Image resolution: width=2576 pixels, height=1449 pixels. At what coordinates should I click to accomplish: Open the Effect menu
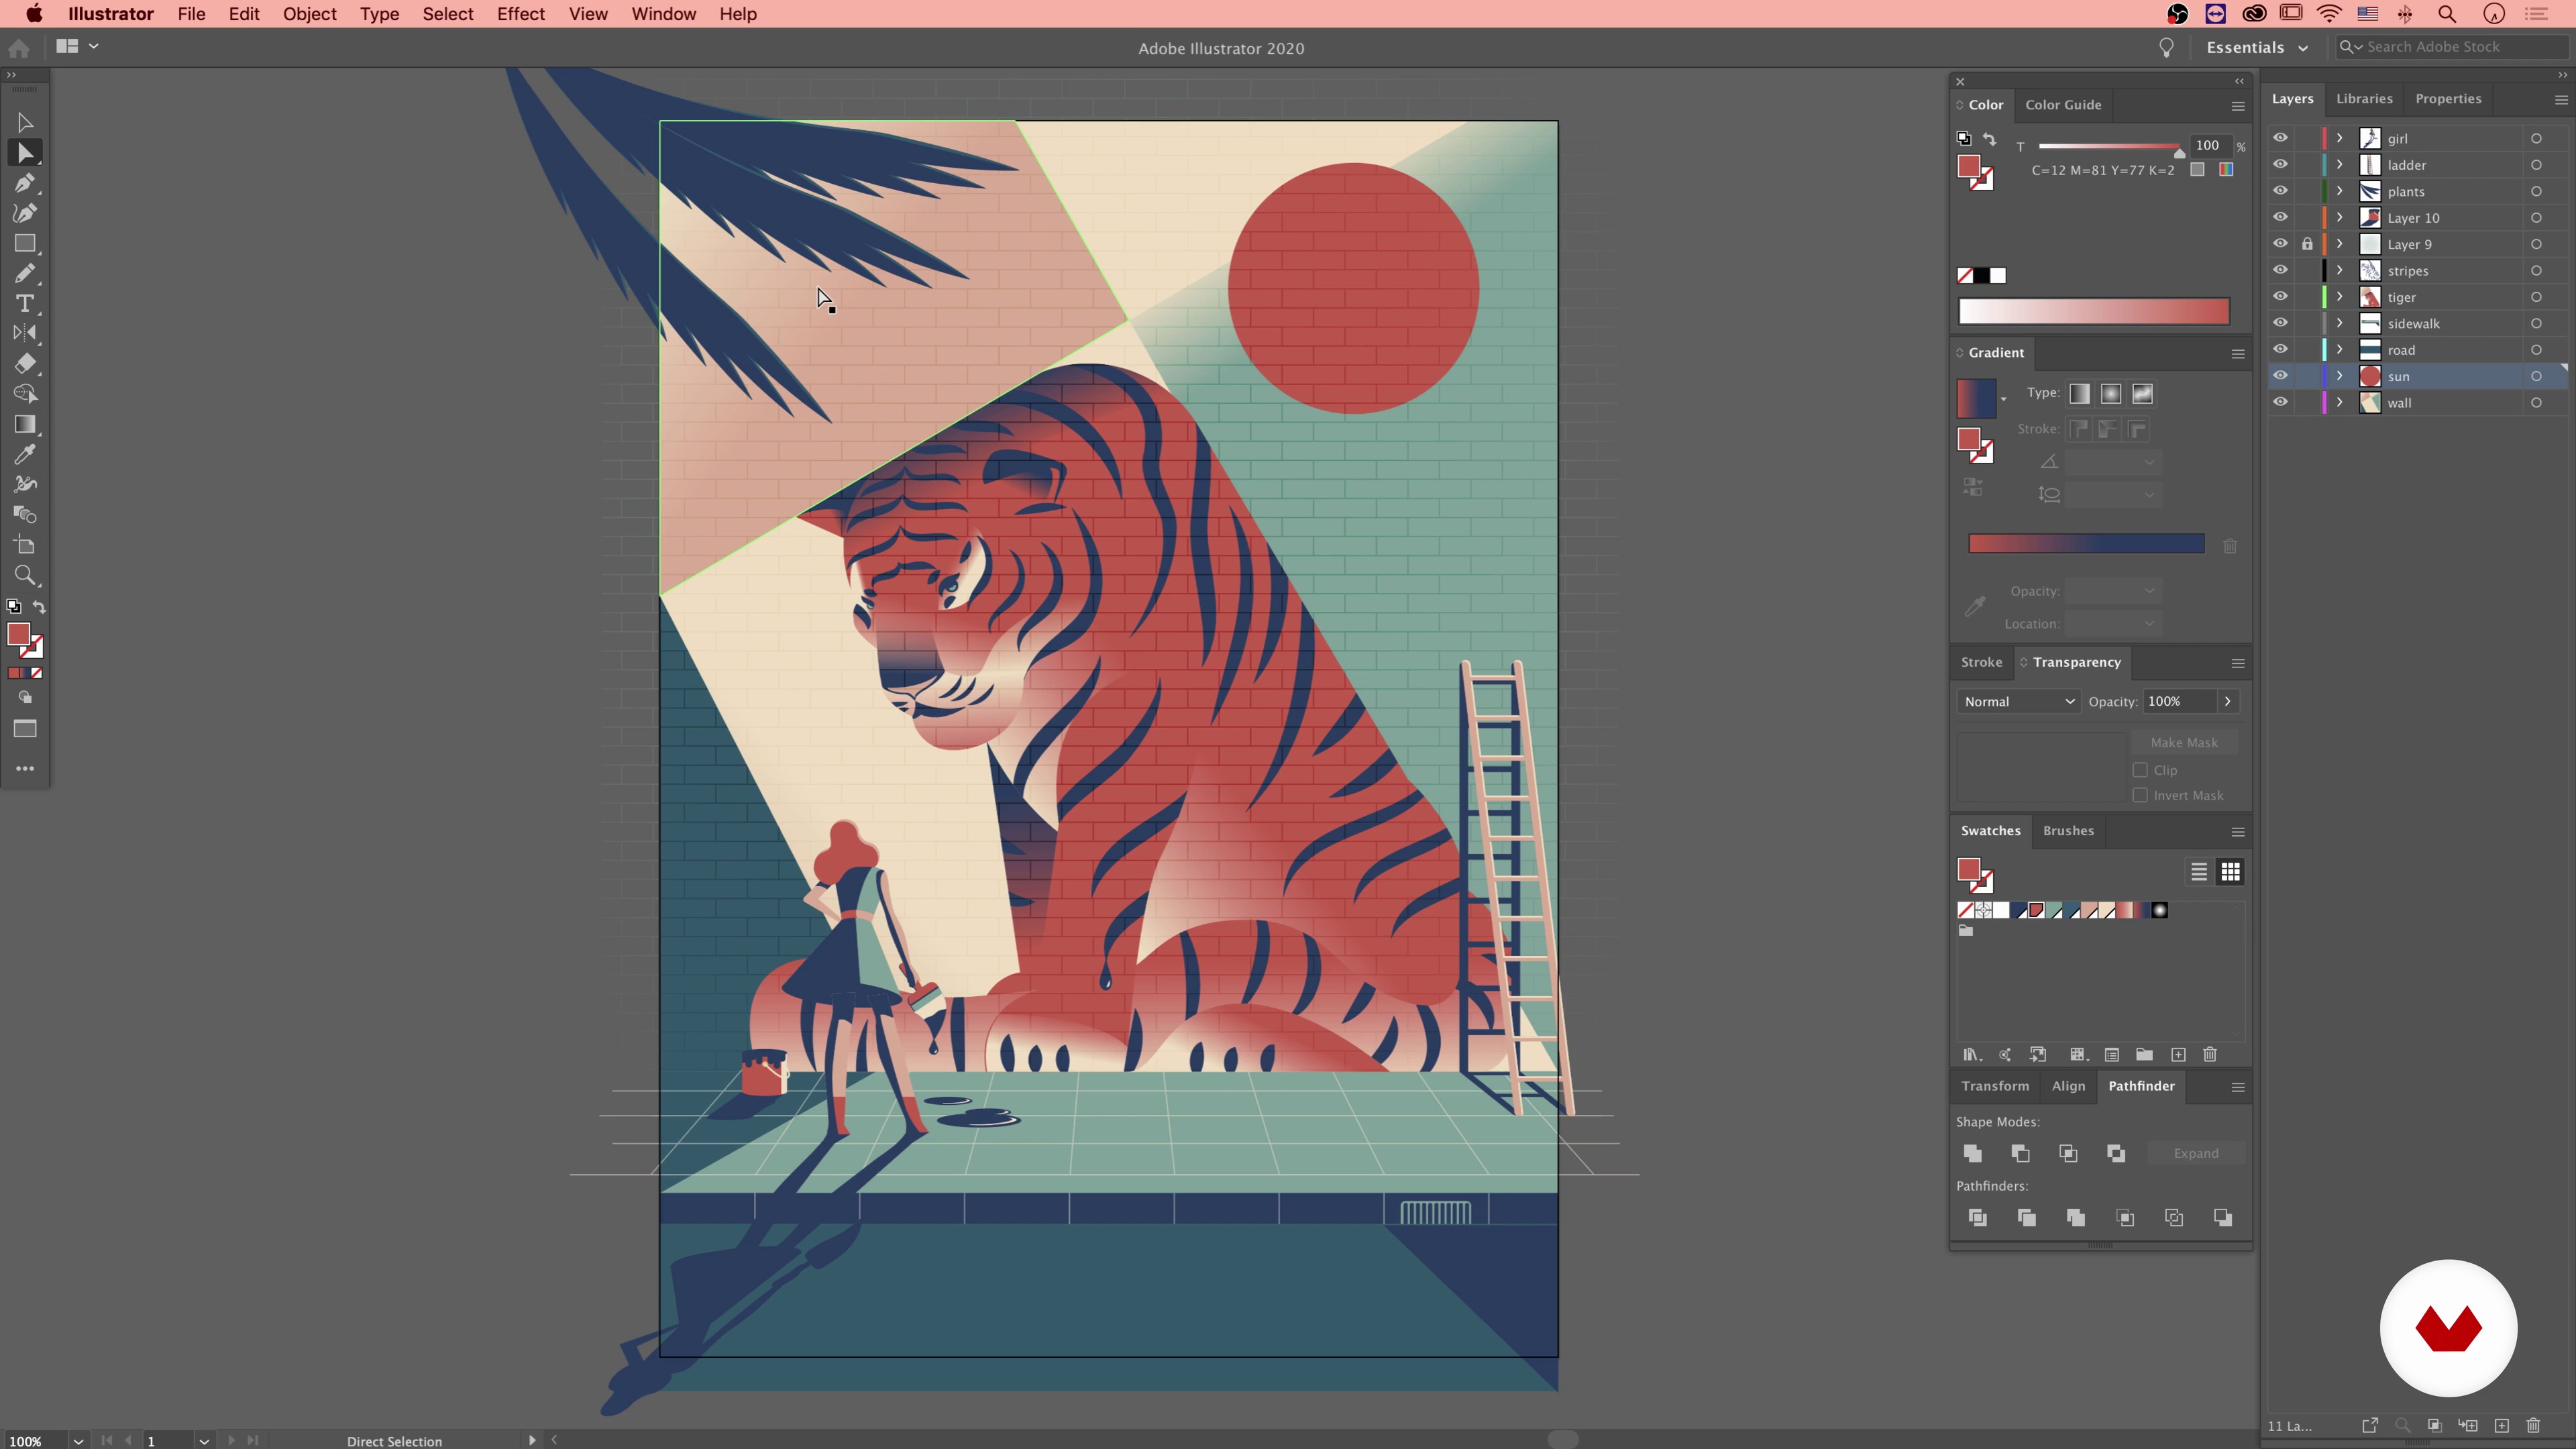click(x=520, y=14)
